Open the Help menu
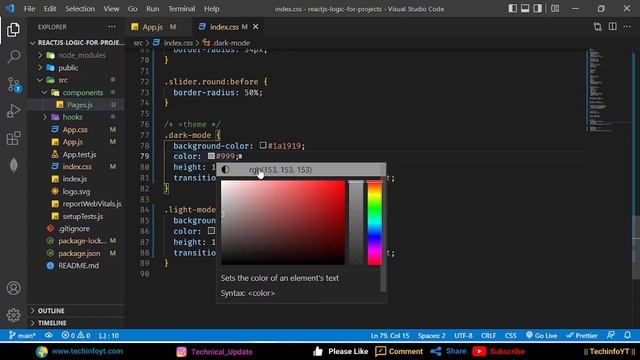 (211, 9)
